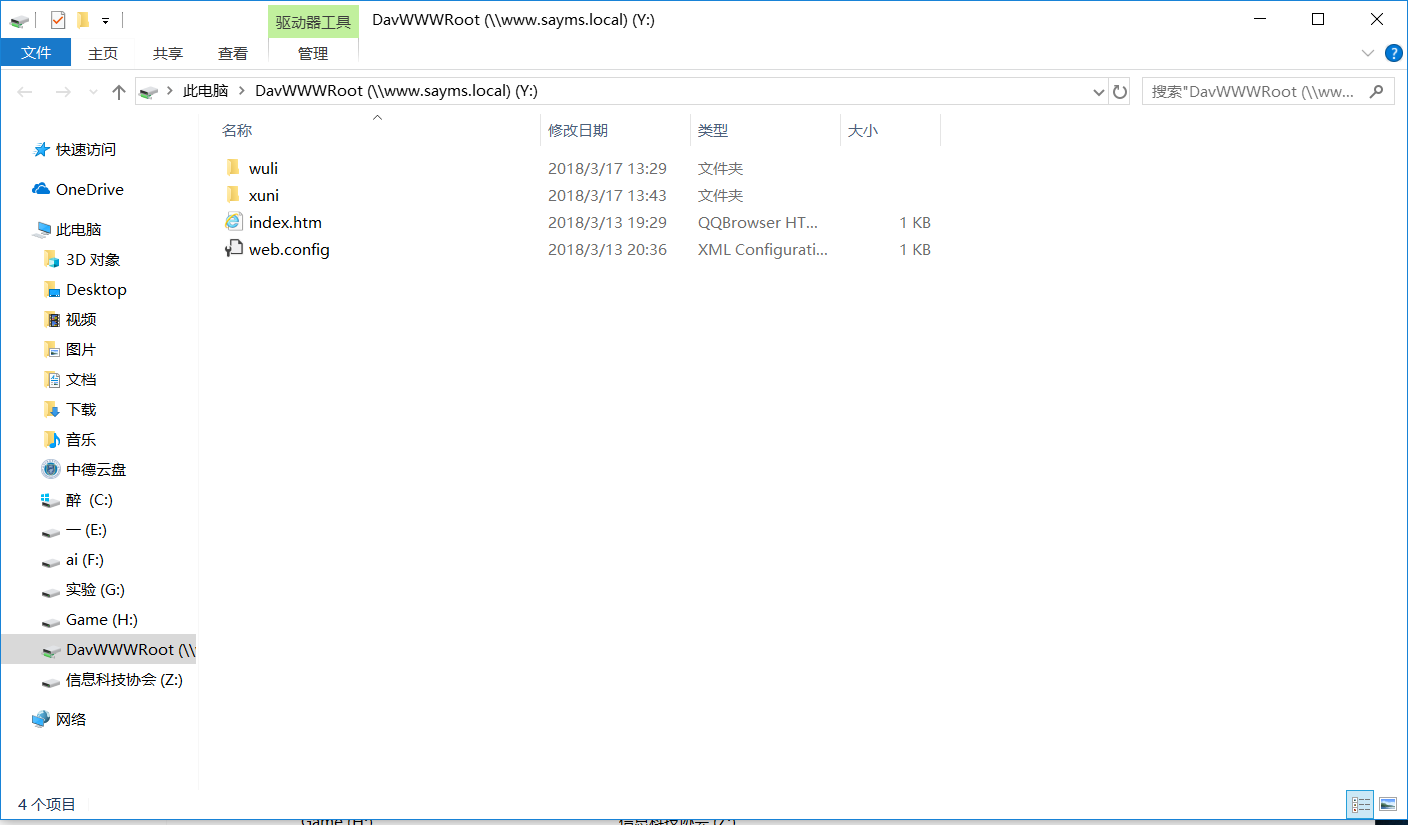Open Desktop in navigation pane
The height and width of the screenshot is (825, 1408).
[96, 289]
